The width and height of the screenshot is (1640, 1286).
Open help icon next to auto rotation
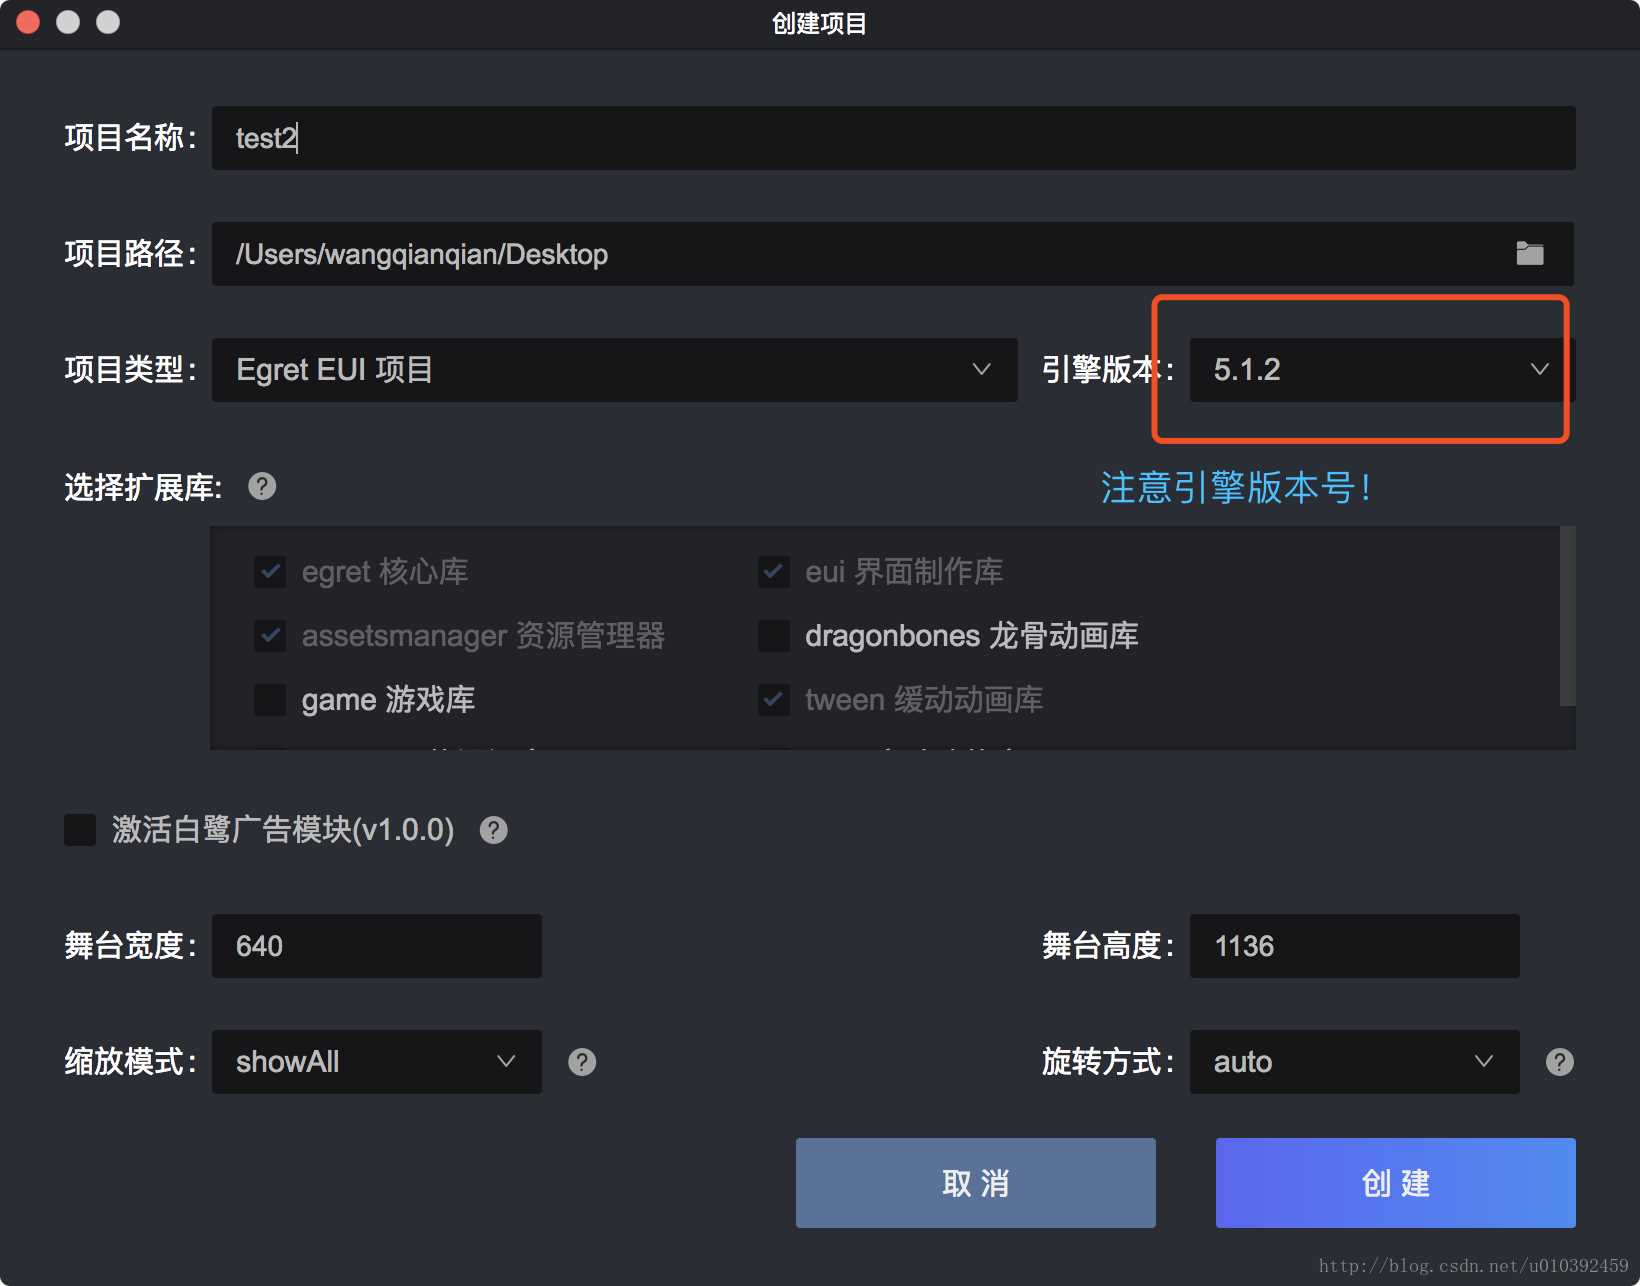[x=1560, y=1062]
